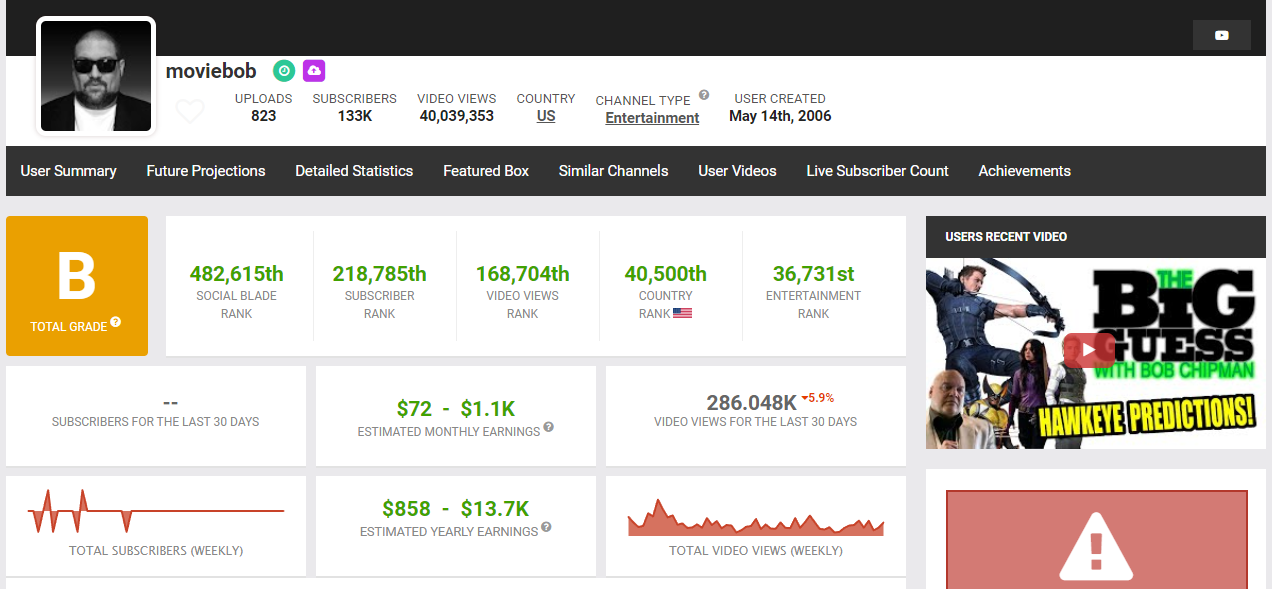Open help icon for Estimated Monthly Earnings
The image size is (1272, 589).
click(548, 427)
